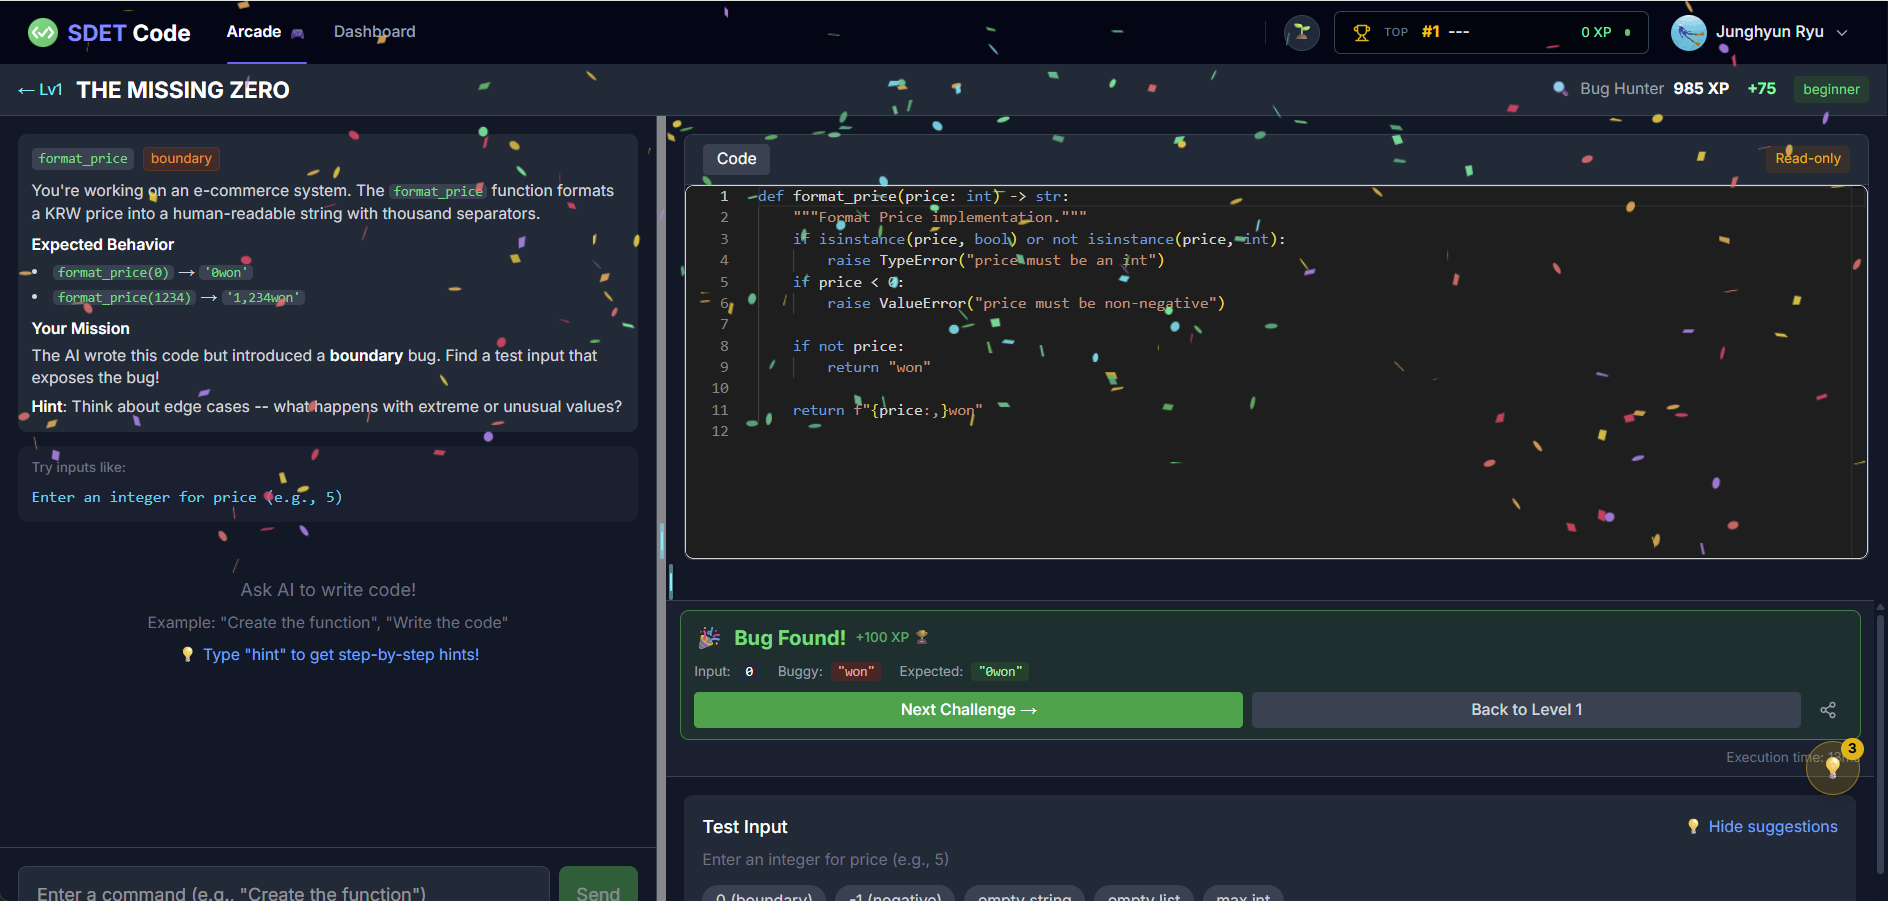Click the share icon beside Back to Level 1
The height and width of the screenshot is (901, 1888).
(x=1828, y=709)
